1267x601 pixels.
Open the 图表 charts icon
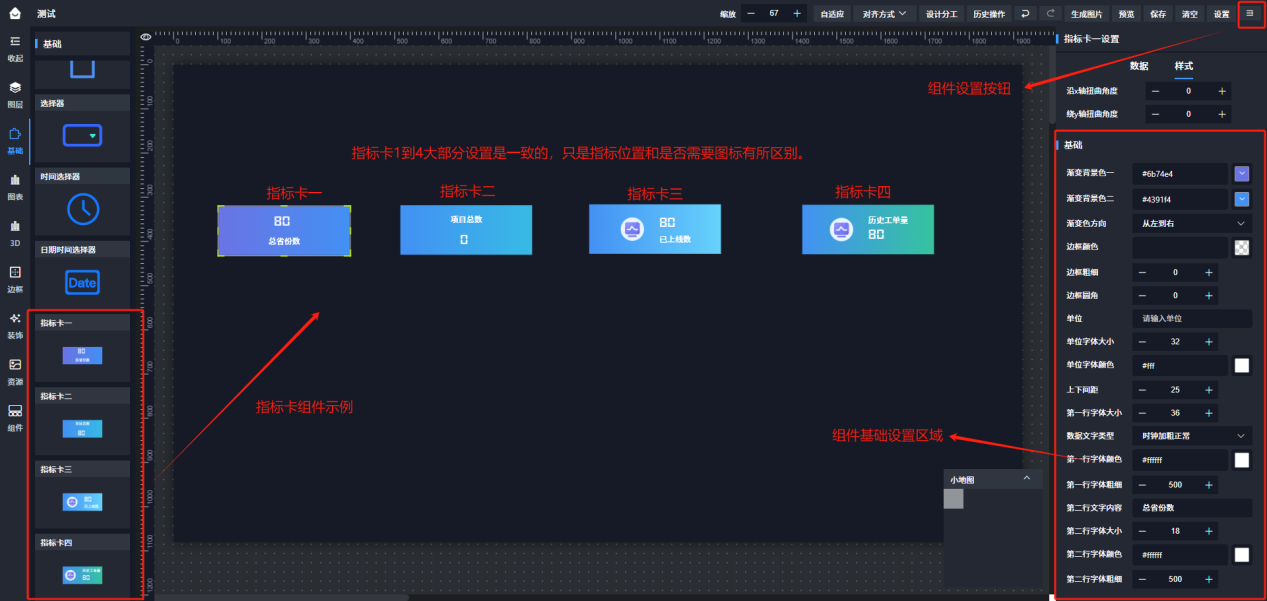click(x=15, y=179)
